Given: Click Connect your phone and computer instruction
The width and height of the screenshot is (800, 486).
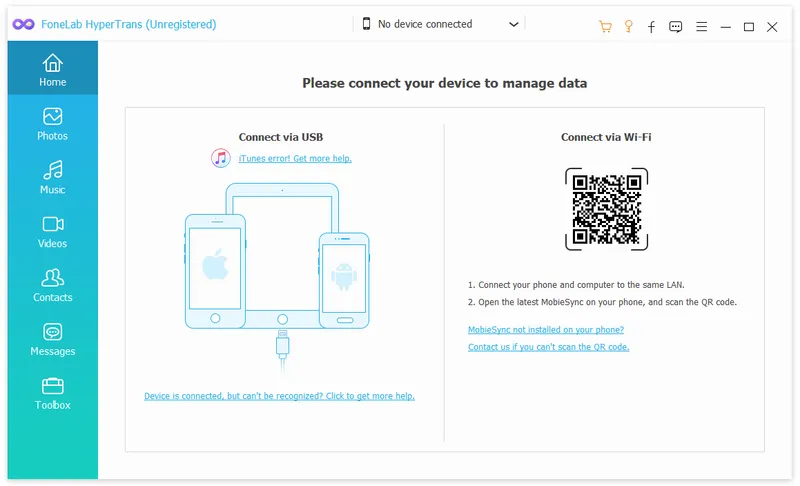Looking at the screenshot, I should (576, 285).
